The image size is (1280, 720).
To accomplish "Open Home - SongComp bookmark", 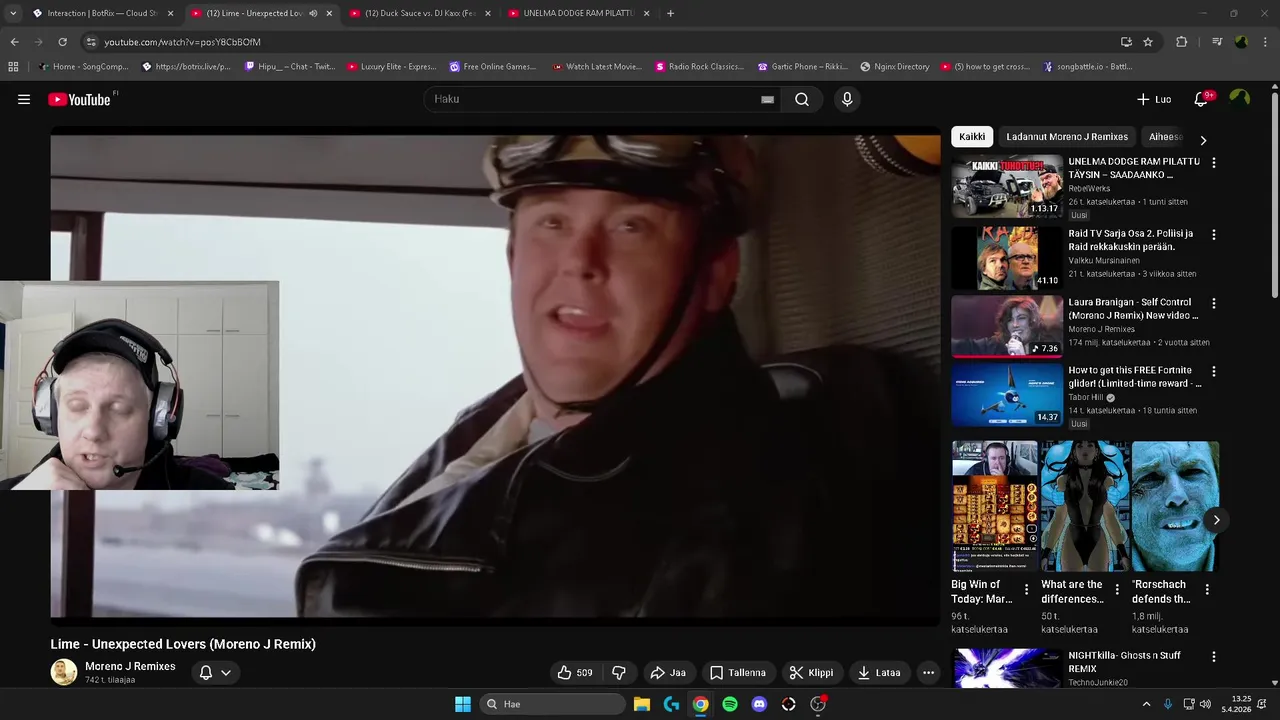I will click(x=83, y=67).
